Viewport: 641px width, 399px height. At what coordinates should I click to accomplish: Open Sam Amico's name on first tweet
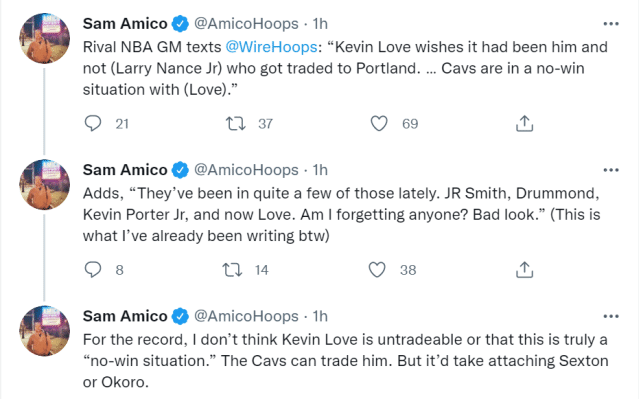tap(125, 24)
